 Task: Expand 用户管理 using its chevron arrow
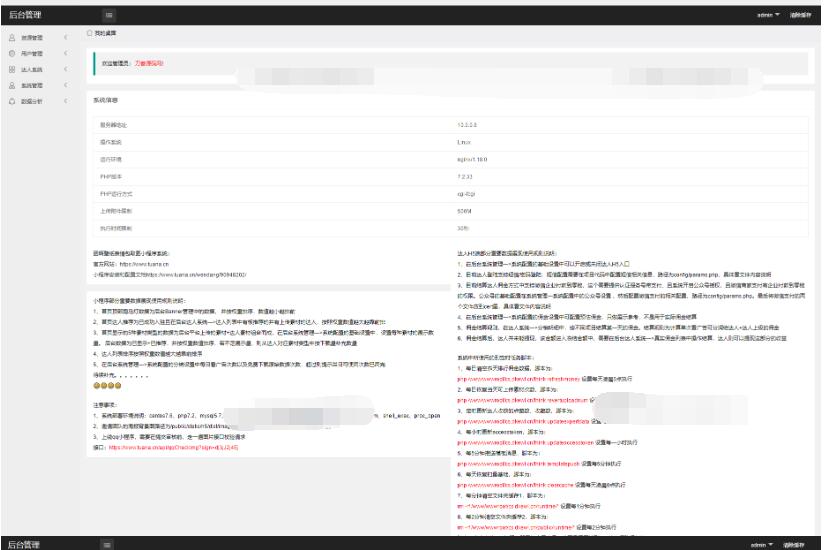coord(65,54)
